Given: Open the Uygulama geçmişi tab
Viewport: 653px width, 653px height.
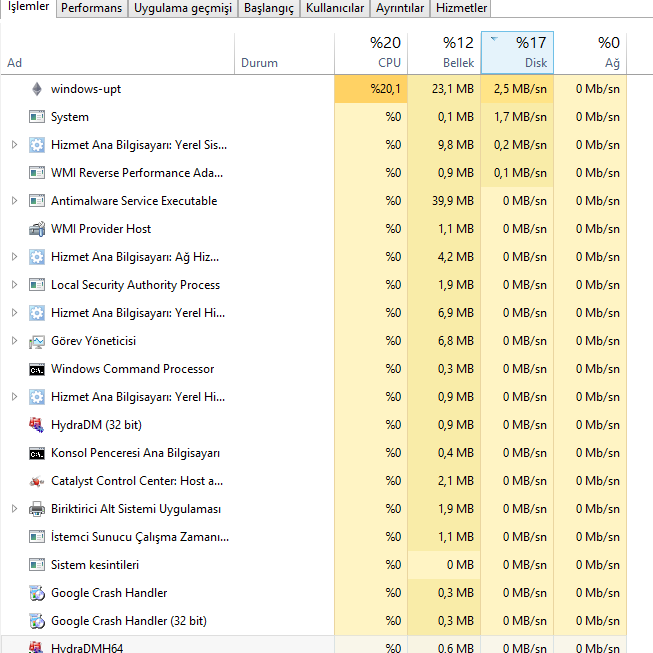Looking at the screenshot, I should (182, 8).
